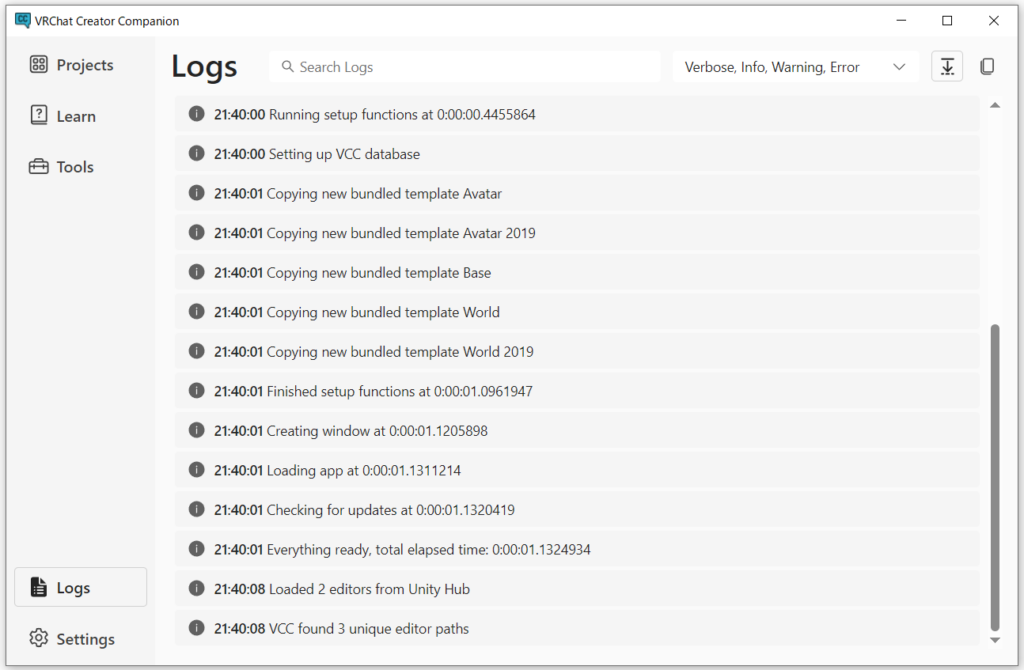This screenshot has width=1024, height=670.
Task: Click the VRChat Creator Companion app icon
Action: click(22, 20)
